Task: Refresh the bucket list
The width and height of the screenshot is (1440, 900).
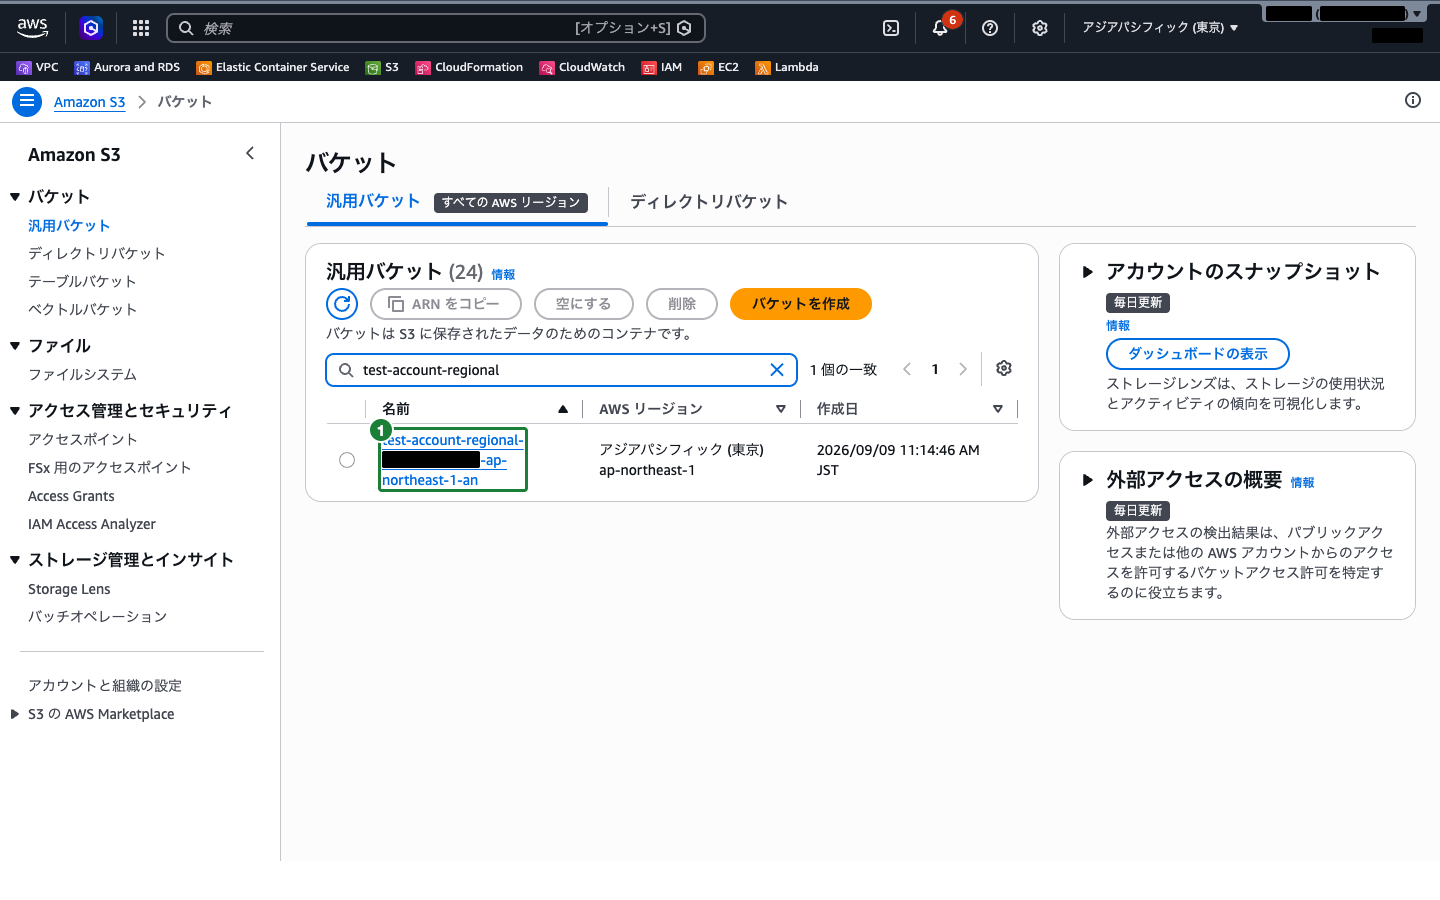Action: tap(342, 304)
